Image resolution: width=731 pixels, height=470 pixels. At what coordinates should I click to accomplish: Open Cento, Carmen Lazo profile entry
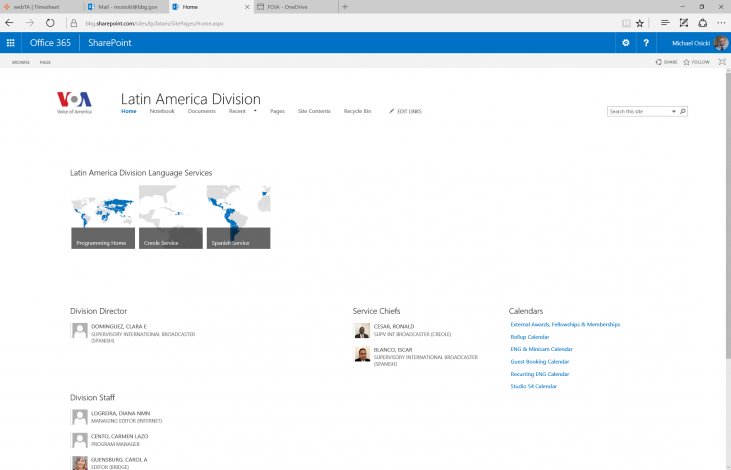tap(119, 436)
